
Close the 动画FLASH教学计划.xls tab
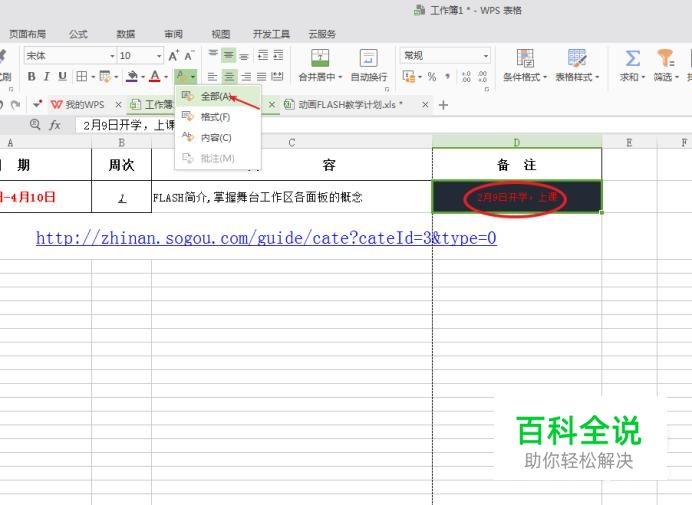[x=425, y=105]
